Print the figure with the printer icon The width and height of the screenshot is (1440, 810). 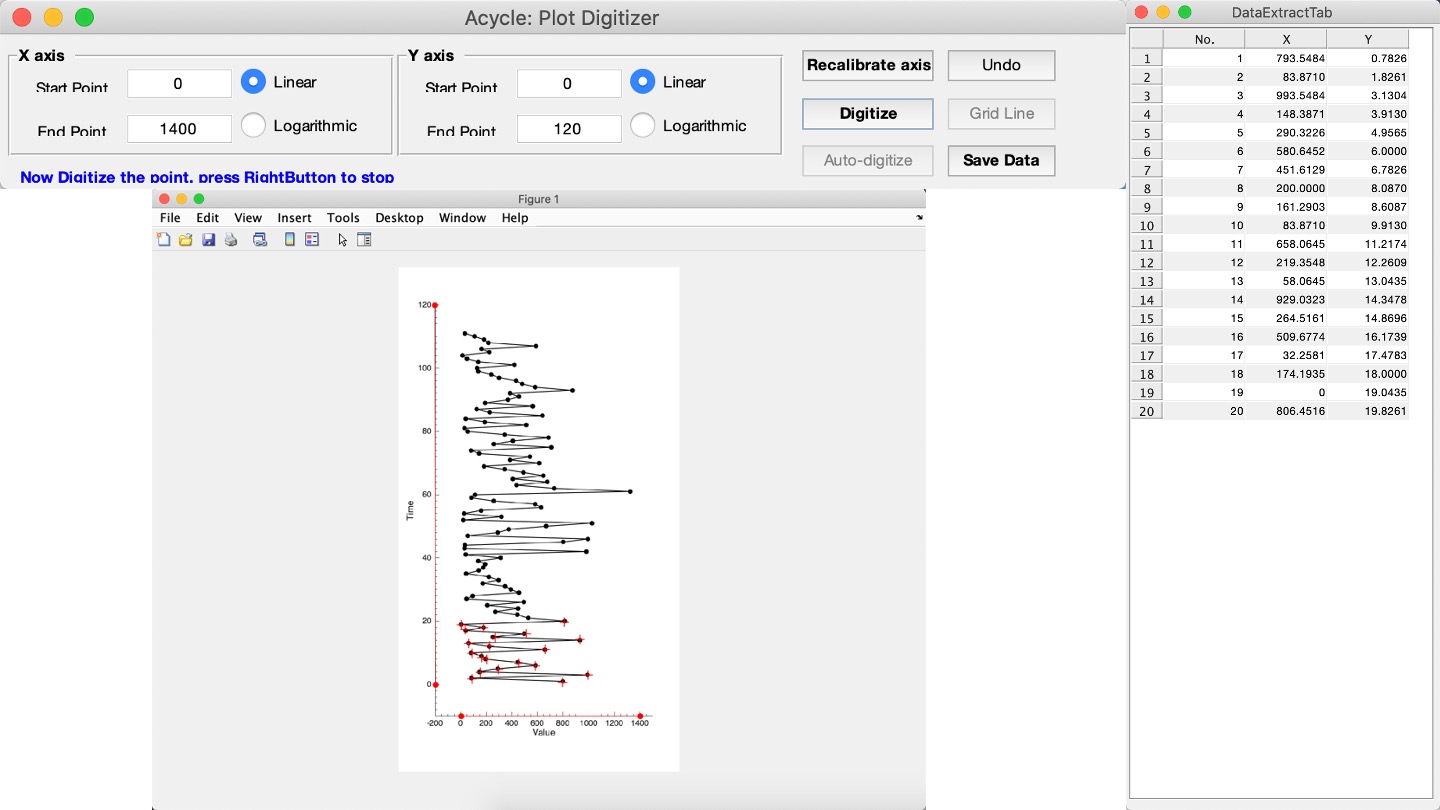231,240
